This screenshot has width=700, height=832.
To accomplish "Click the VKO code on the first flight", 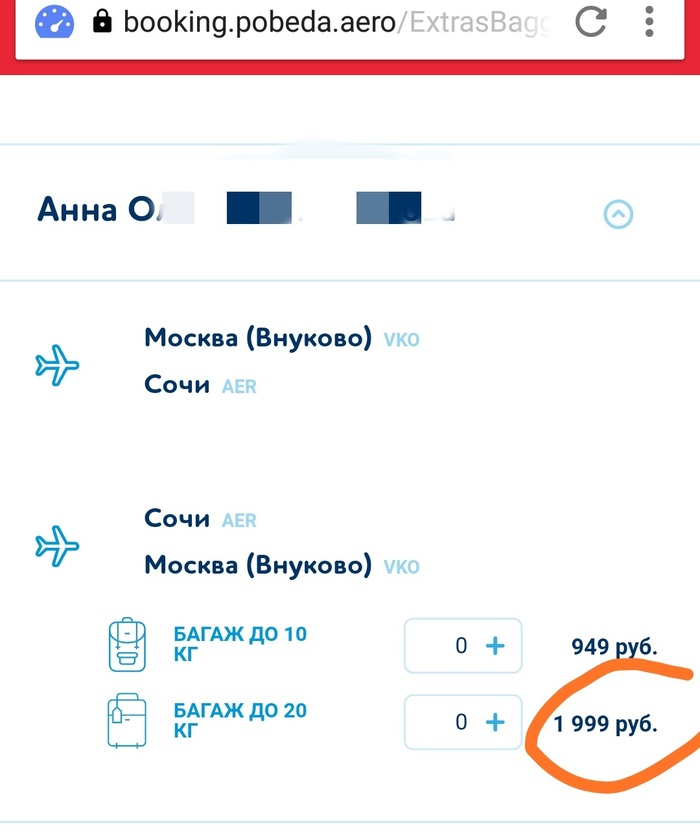I will pos(402,339).
